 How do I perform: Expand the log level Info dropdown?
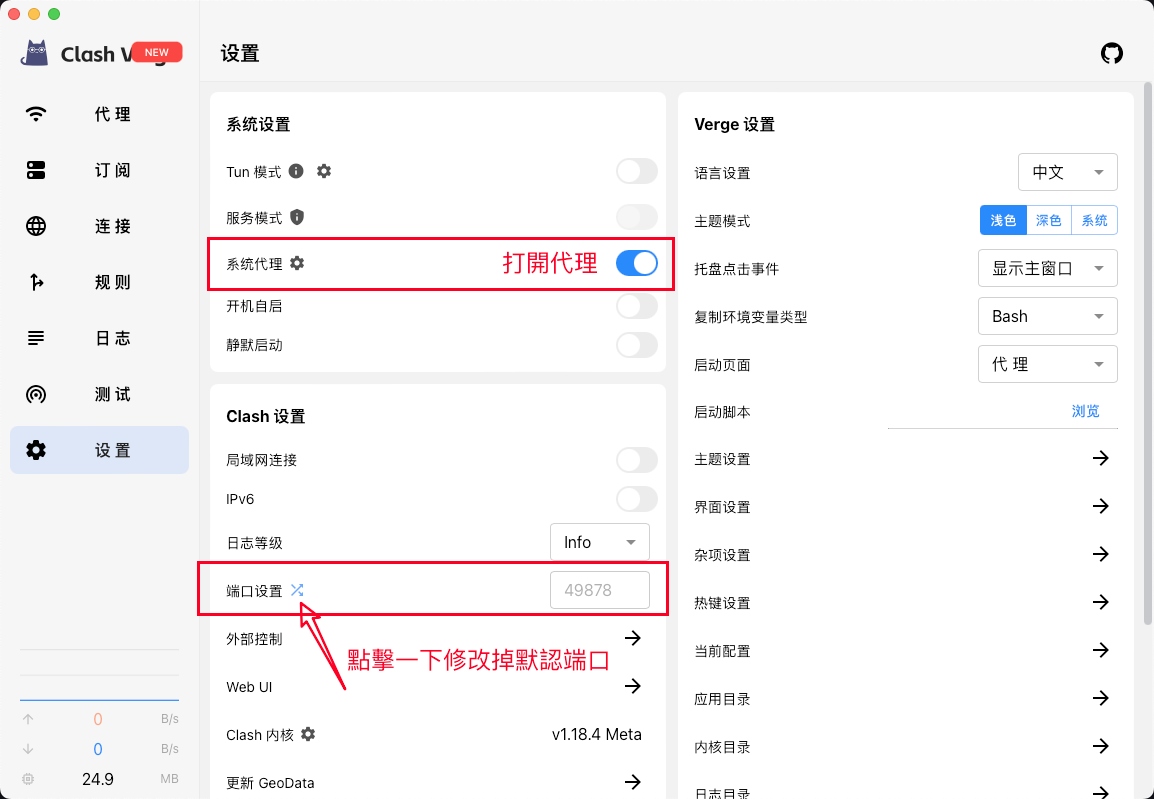tap(599, 542)
